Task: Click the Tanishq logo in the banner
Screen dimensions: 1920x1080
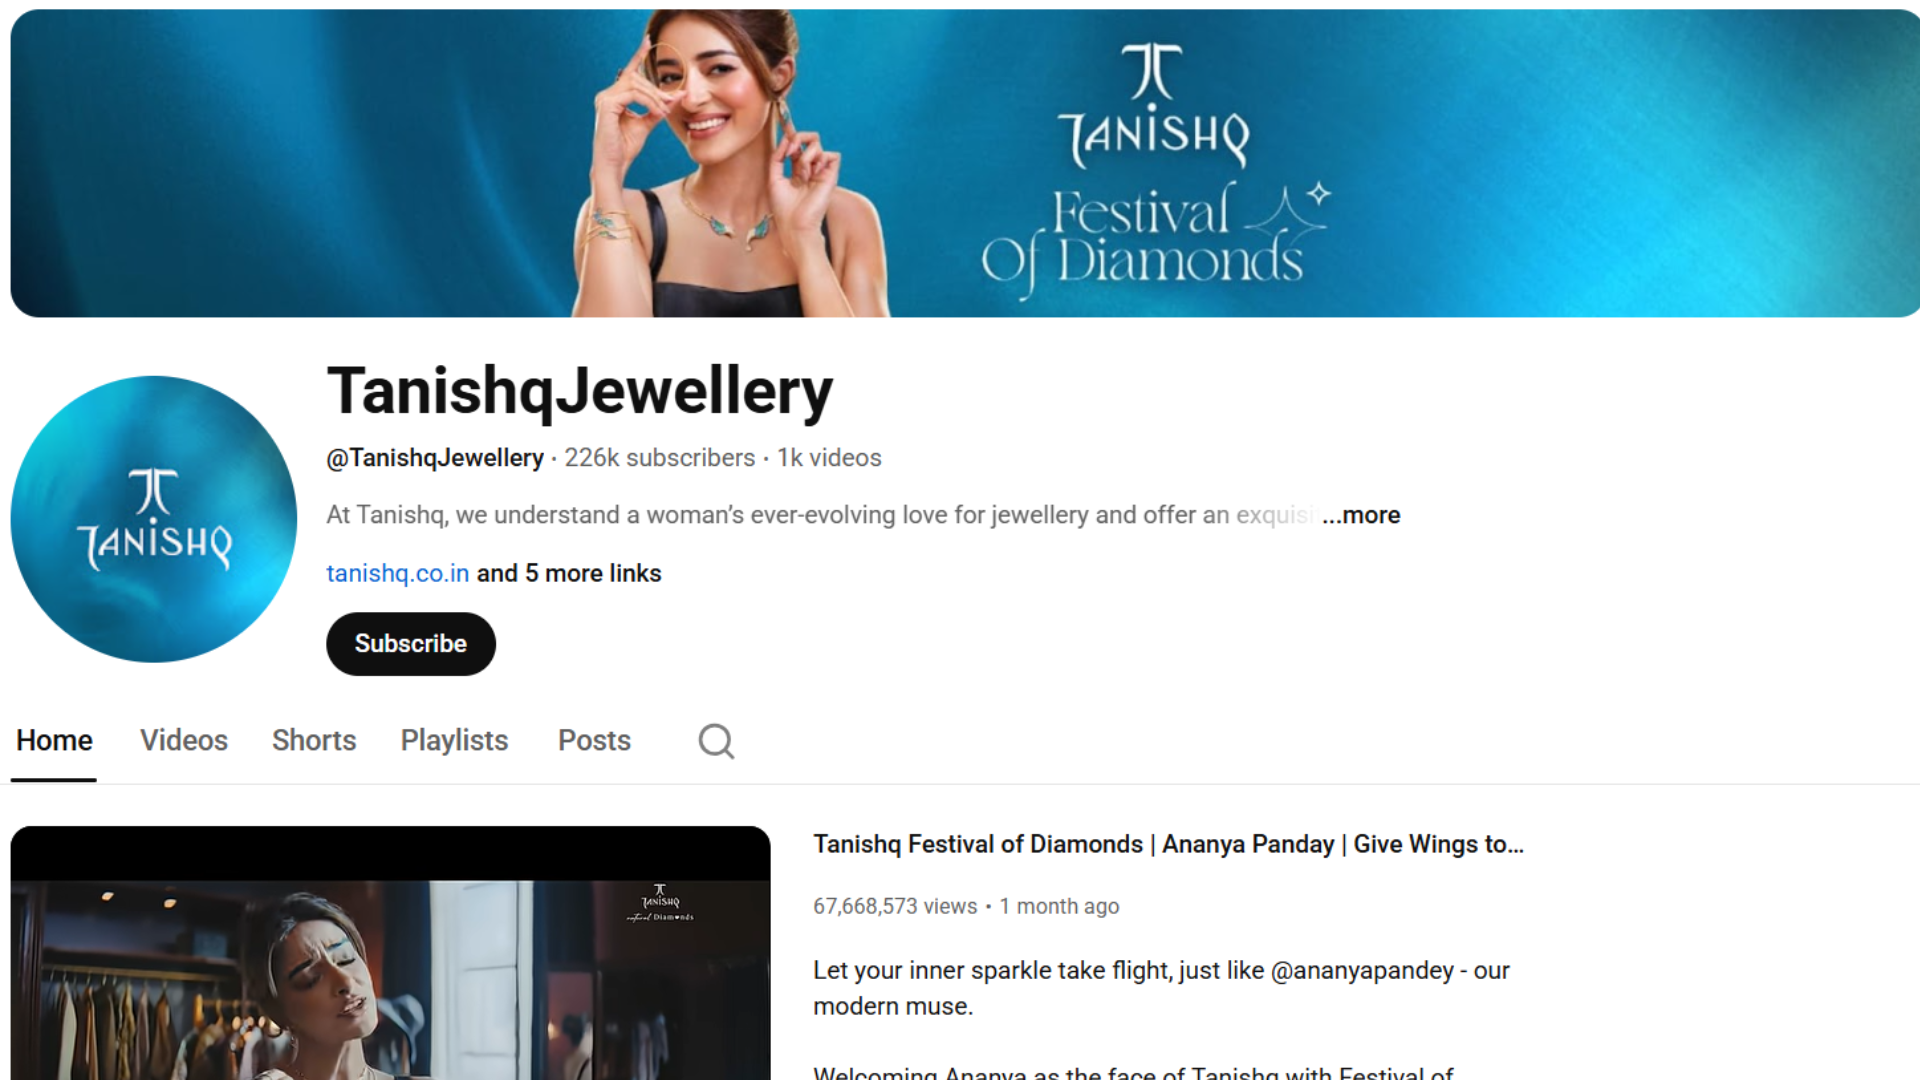Action: tap(1154, 105)
